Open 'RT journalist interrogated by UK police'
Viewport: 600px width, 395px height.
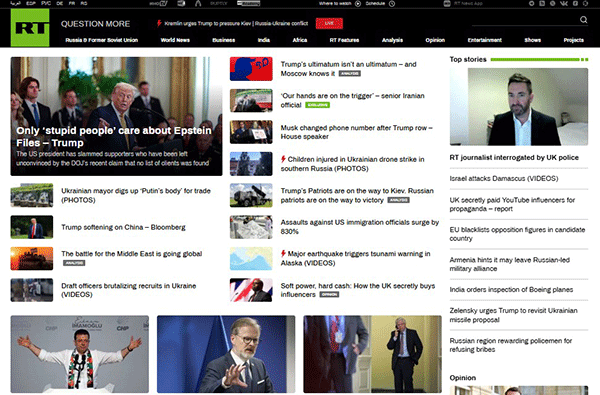point(514,158)
